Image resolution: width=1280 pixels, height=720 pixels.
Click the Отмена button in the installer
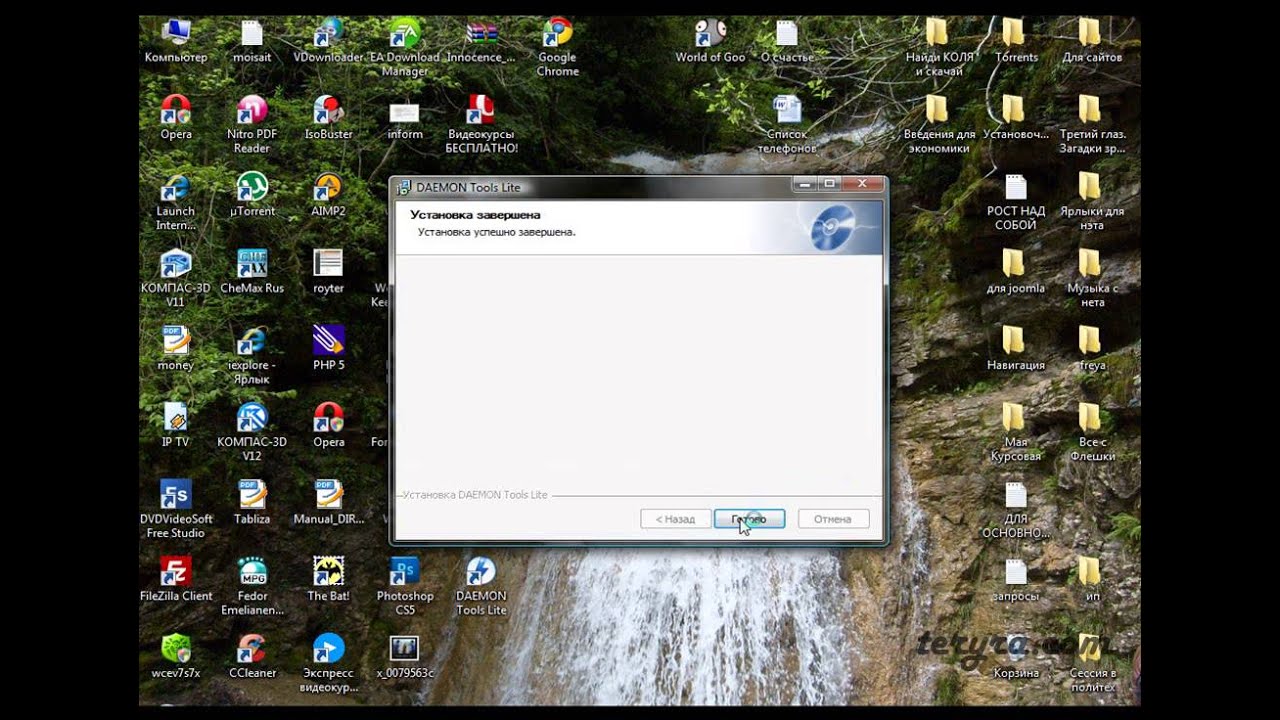click(x=833, y=519)
